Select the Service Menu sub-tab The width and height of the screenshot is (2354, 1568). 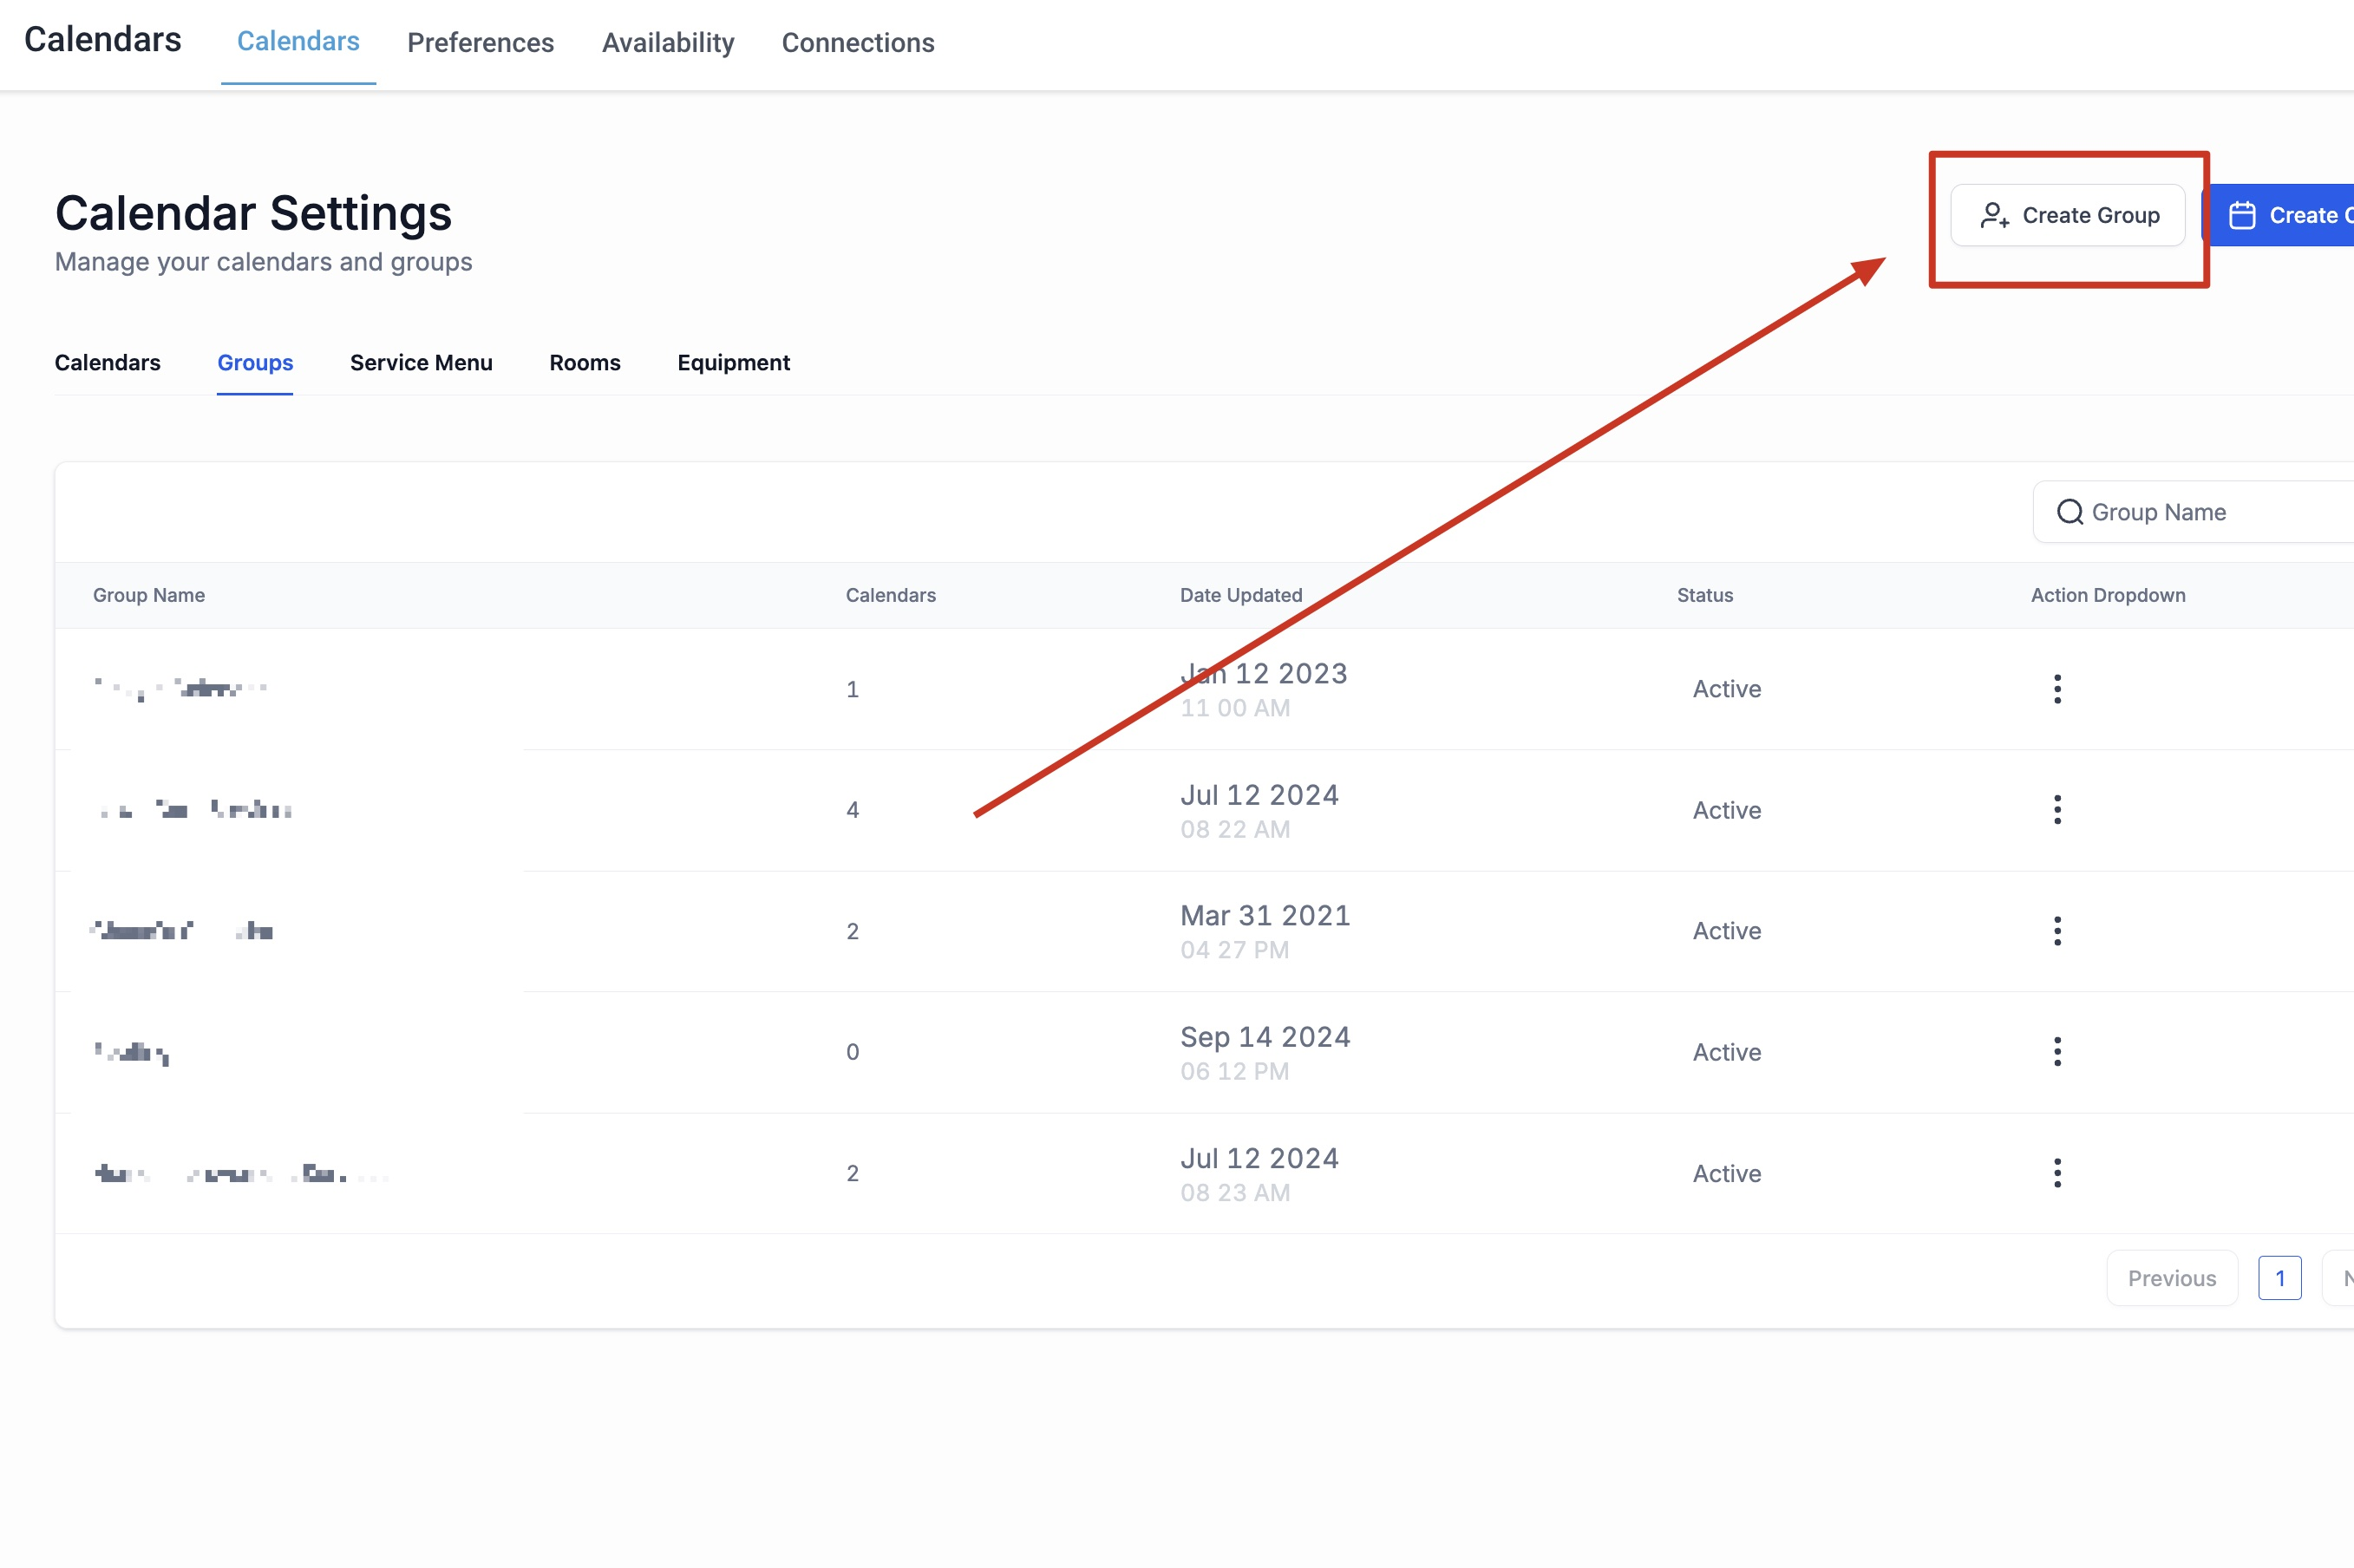(x=421, y=363)
